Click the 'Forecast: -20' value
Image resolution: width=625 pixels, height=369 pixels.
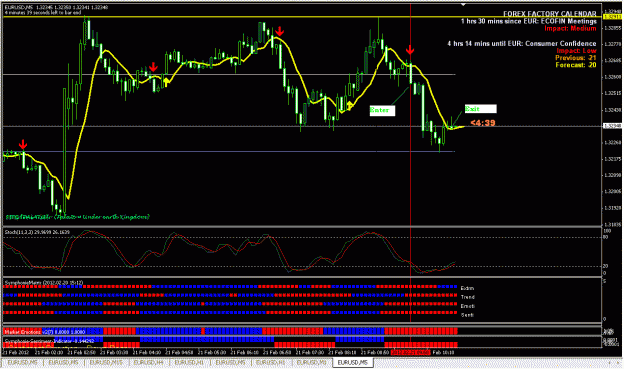tap(576, 65)
